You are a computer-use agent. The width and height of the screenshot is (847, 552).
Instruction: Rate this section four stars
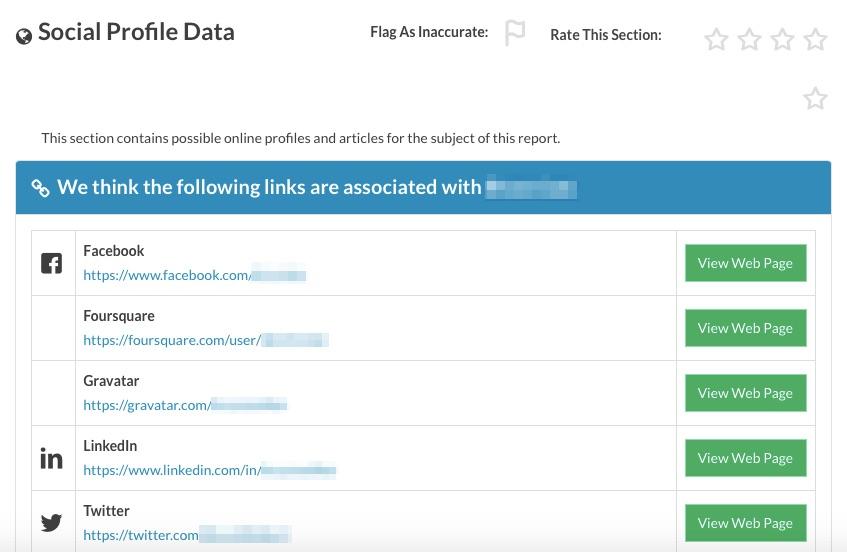815,40
